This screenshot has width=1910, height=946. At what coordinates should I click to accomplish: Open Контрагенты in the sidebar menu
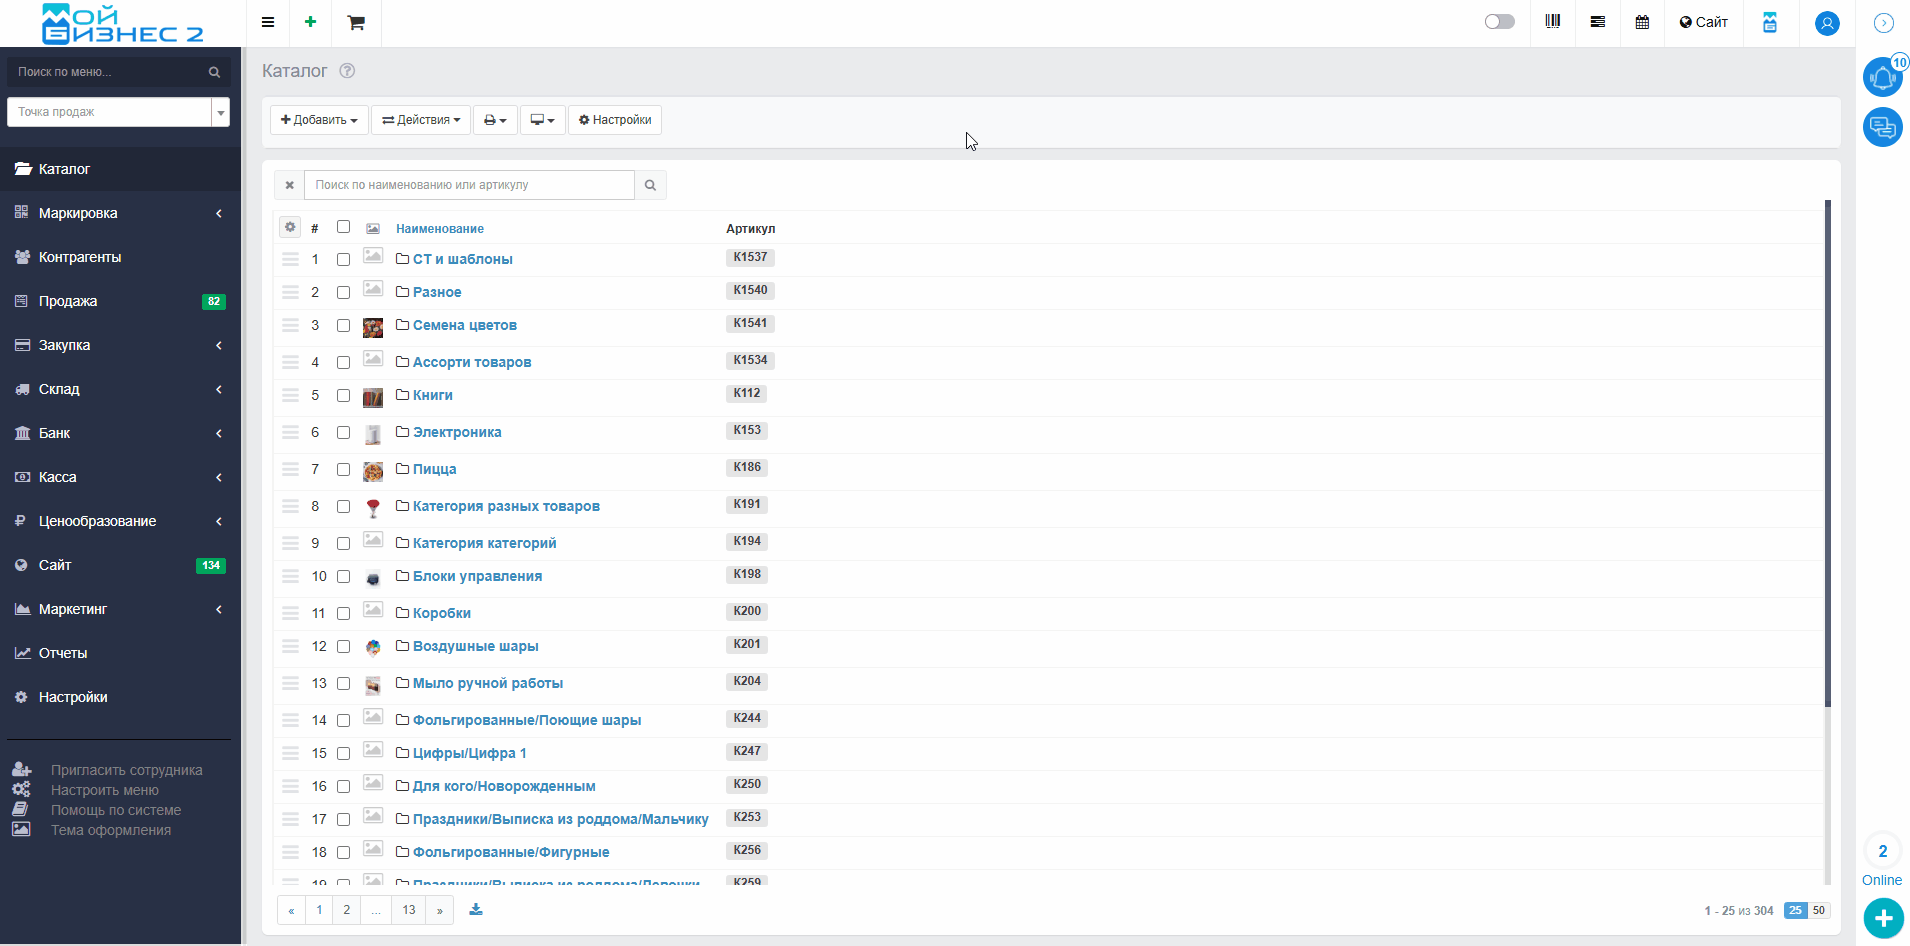(x=80, y=257)
